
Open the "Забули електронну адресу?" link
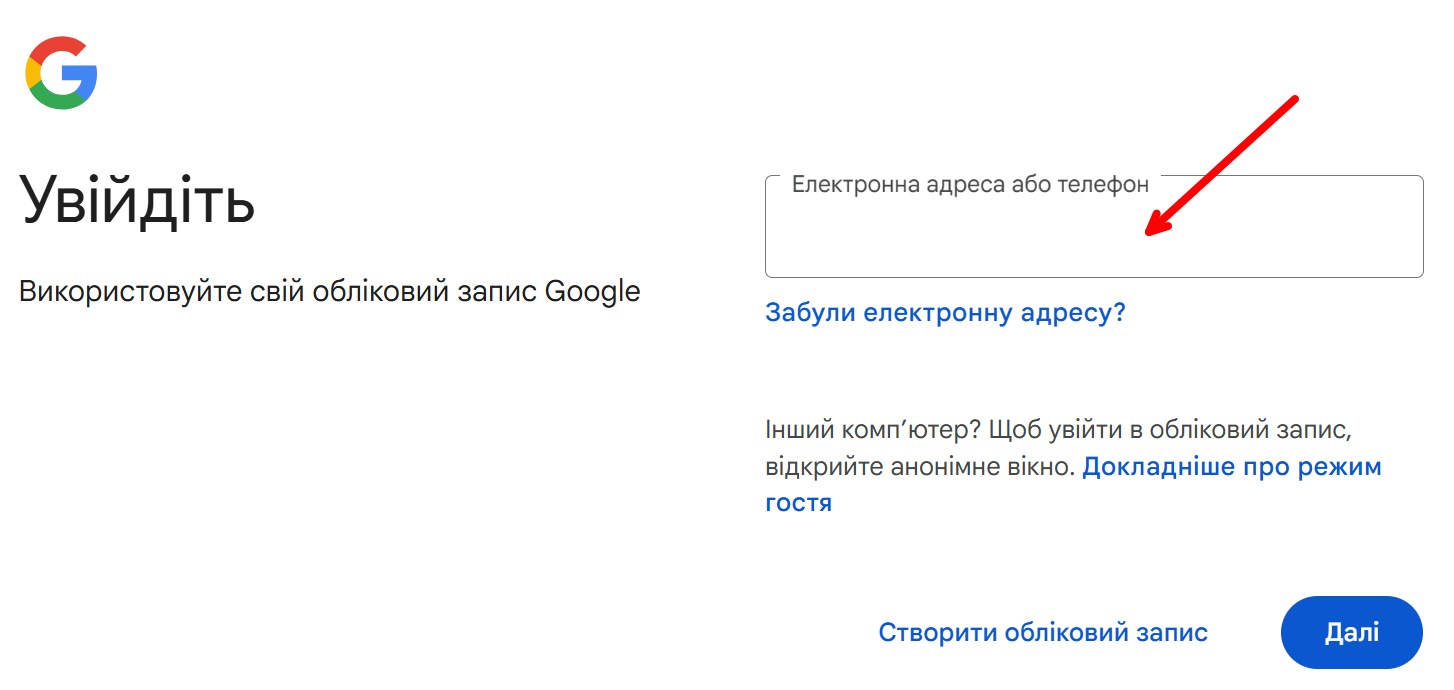945,312
